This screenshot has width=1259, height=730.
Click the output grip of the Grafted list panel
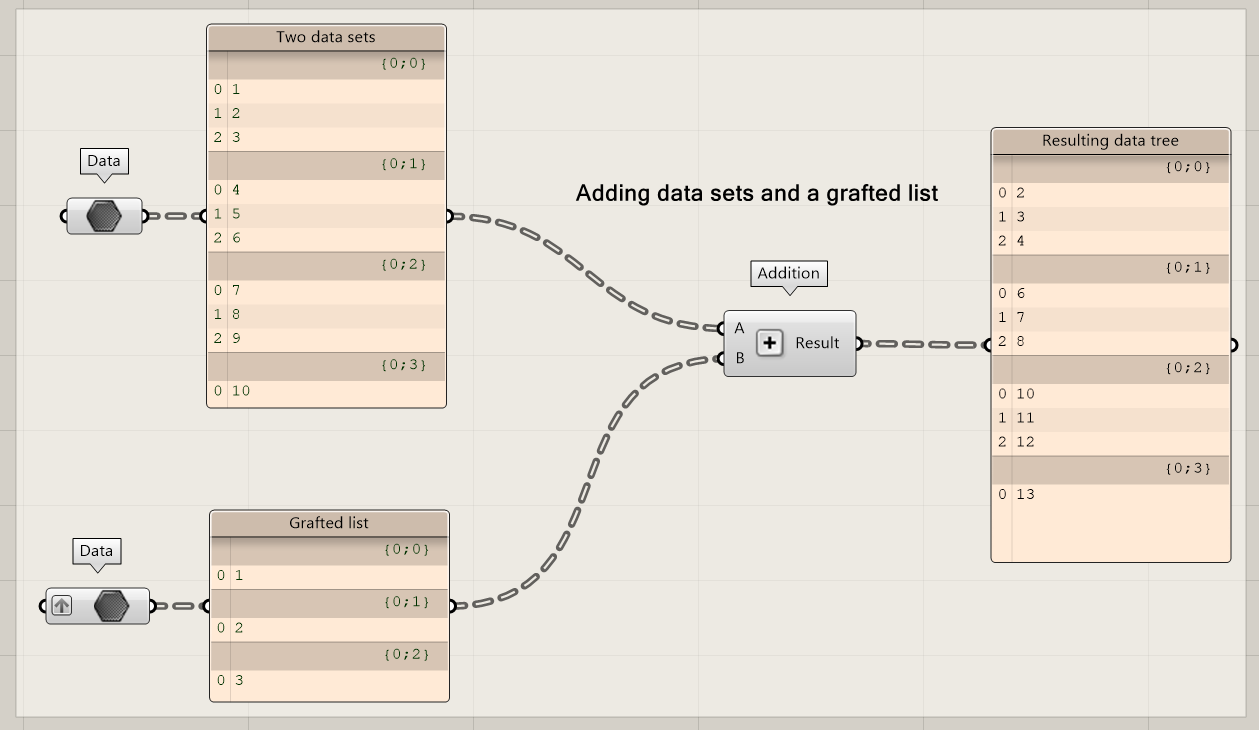tap(452, 605)
